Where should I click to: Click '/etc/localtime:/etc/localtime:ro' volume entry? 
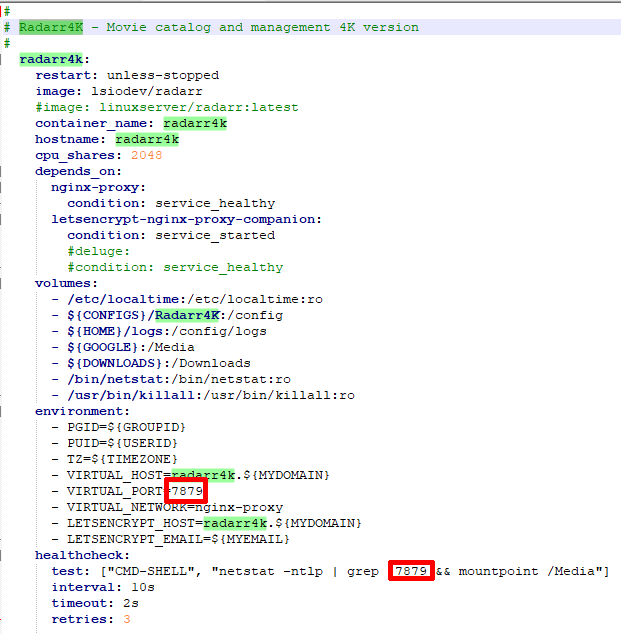pos(195,299)
